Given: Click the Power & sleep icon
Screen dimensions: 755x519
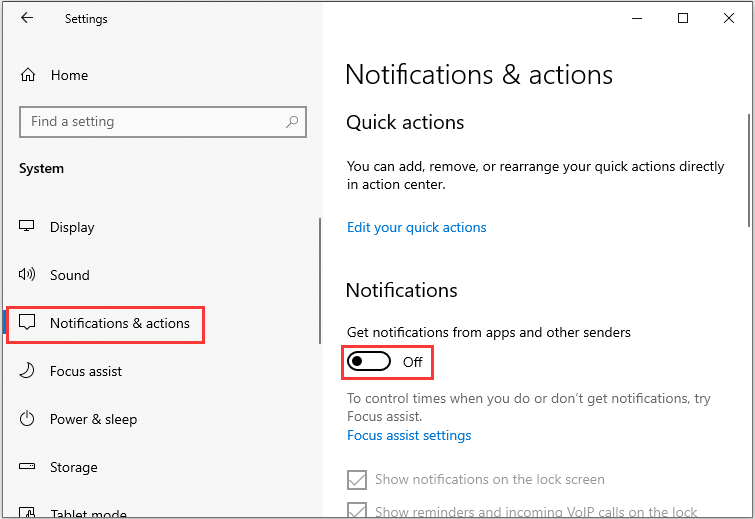Looking at the screenshot, I should (27, 419).
